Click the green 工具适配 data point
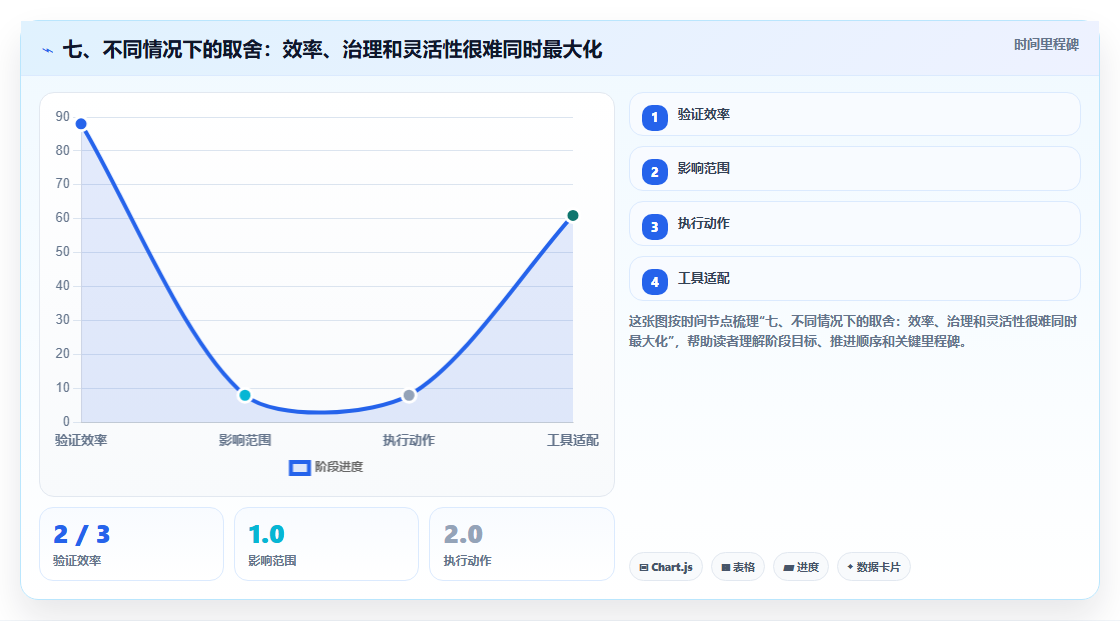Screen dimensions: 1120x621 click(x=572, y=216)
